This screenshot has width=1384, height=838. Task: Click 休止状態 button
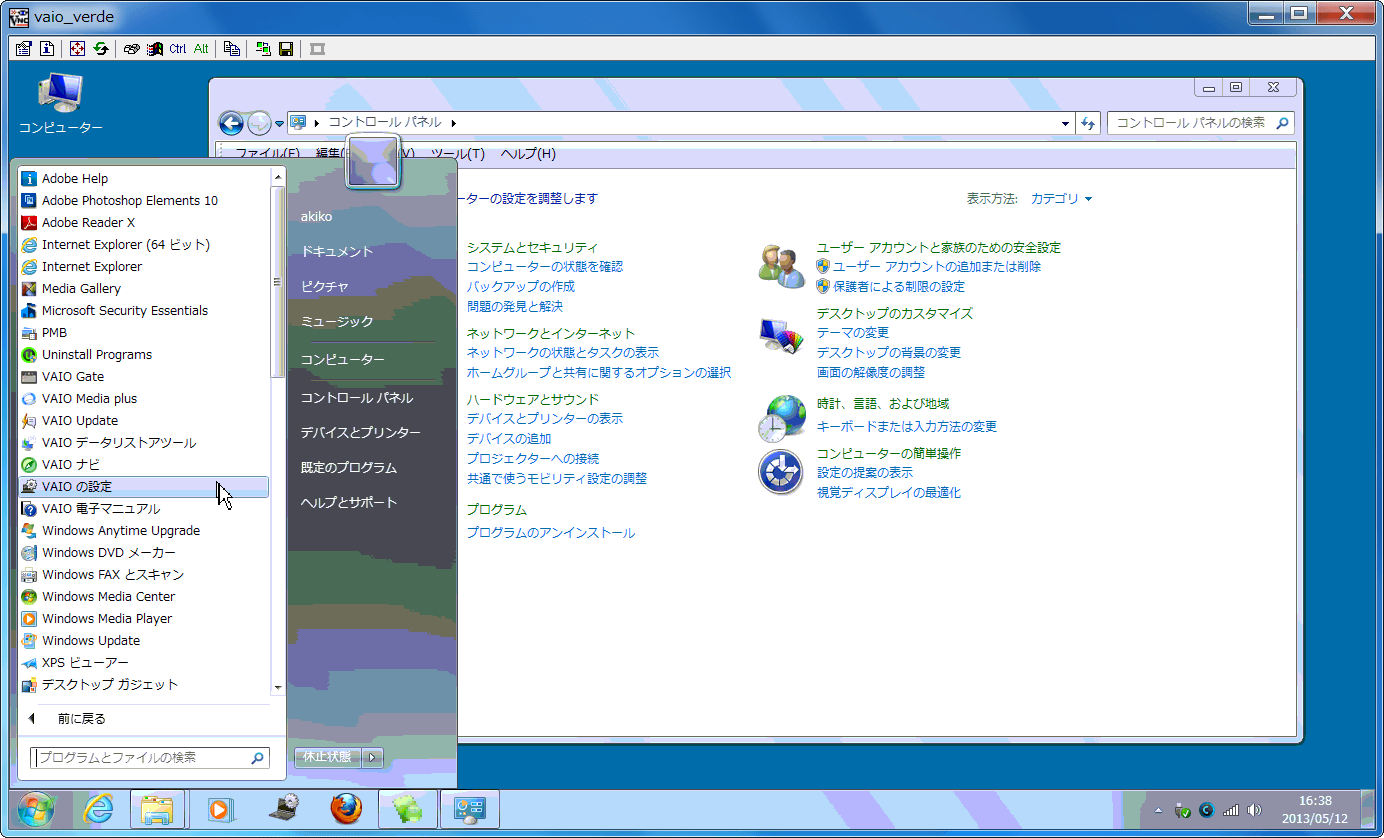[x=328, y=757]
